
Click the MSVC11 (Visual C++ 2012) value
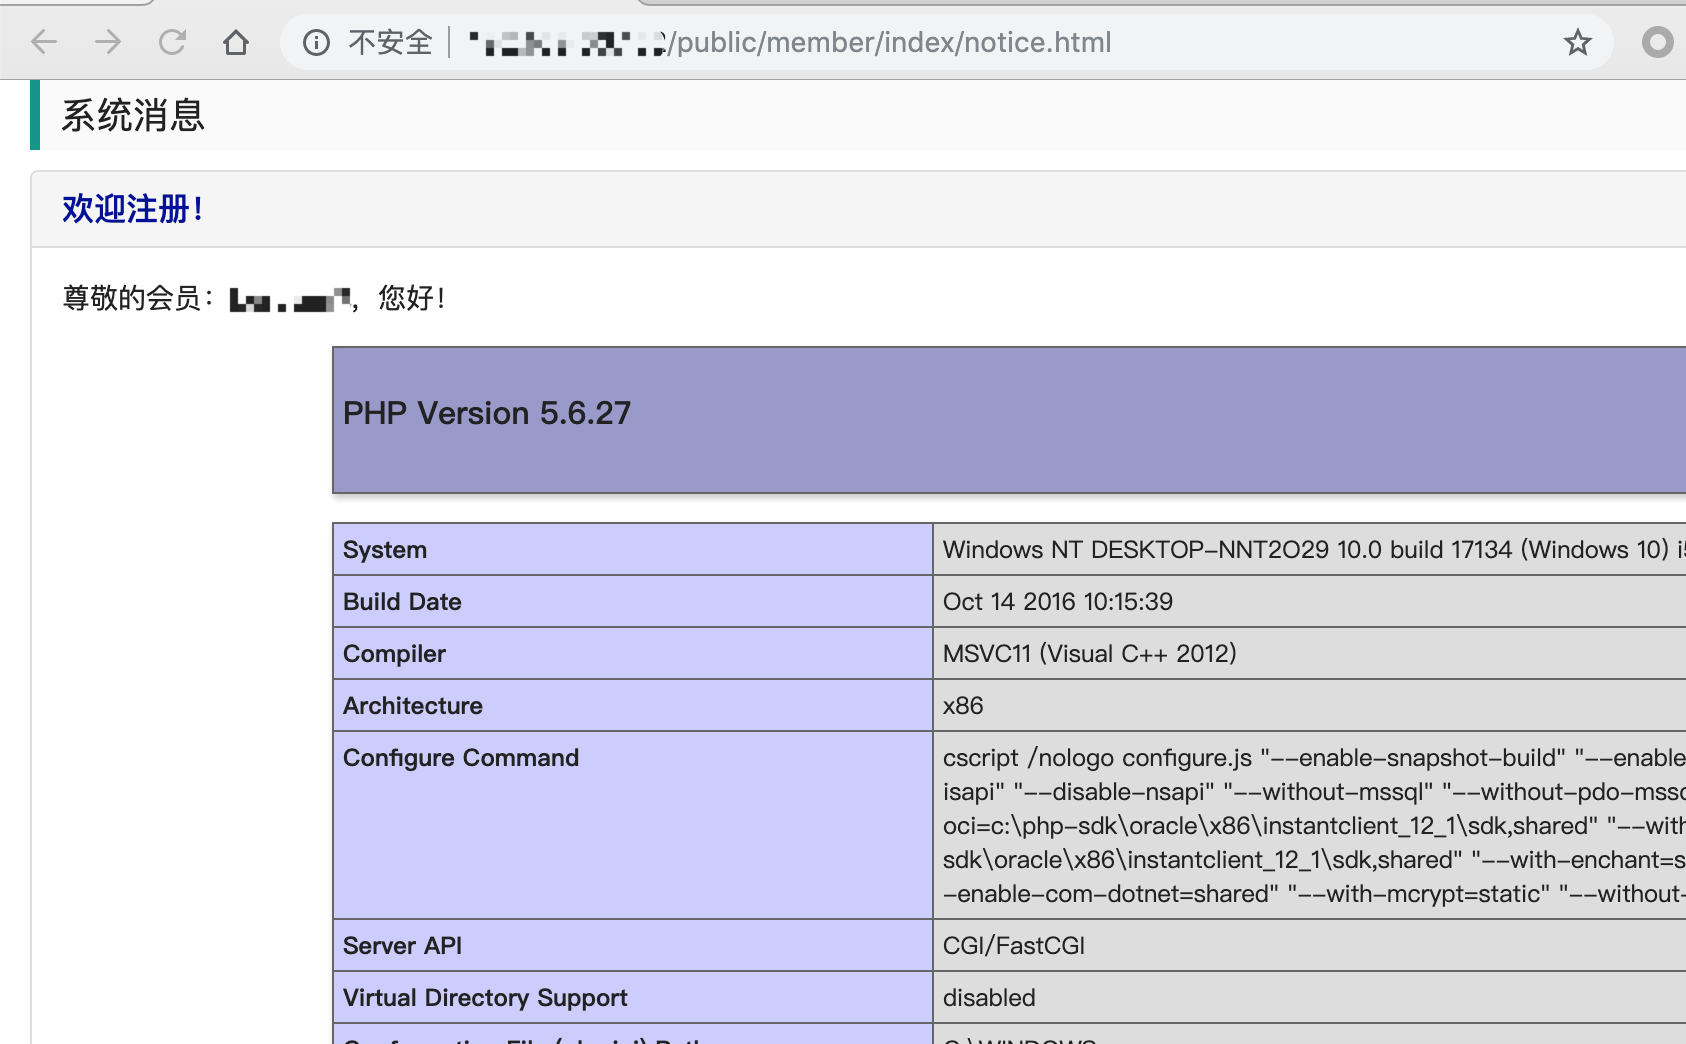pyautogui.click(x=1309, y=653)
